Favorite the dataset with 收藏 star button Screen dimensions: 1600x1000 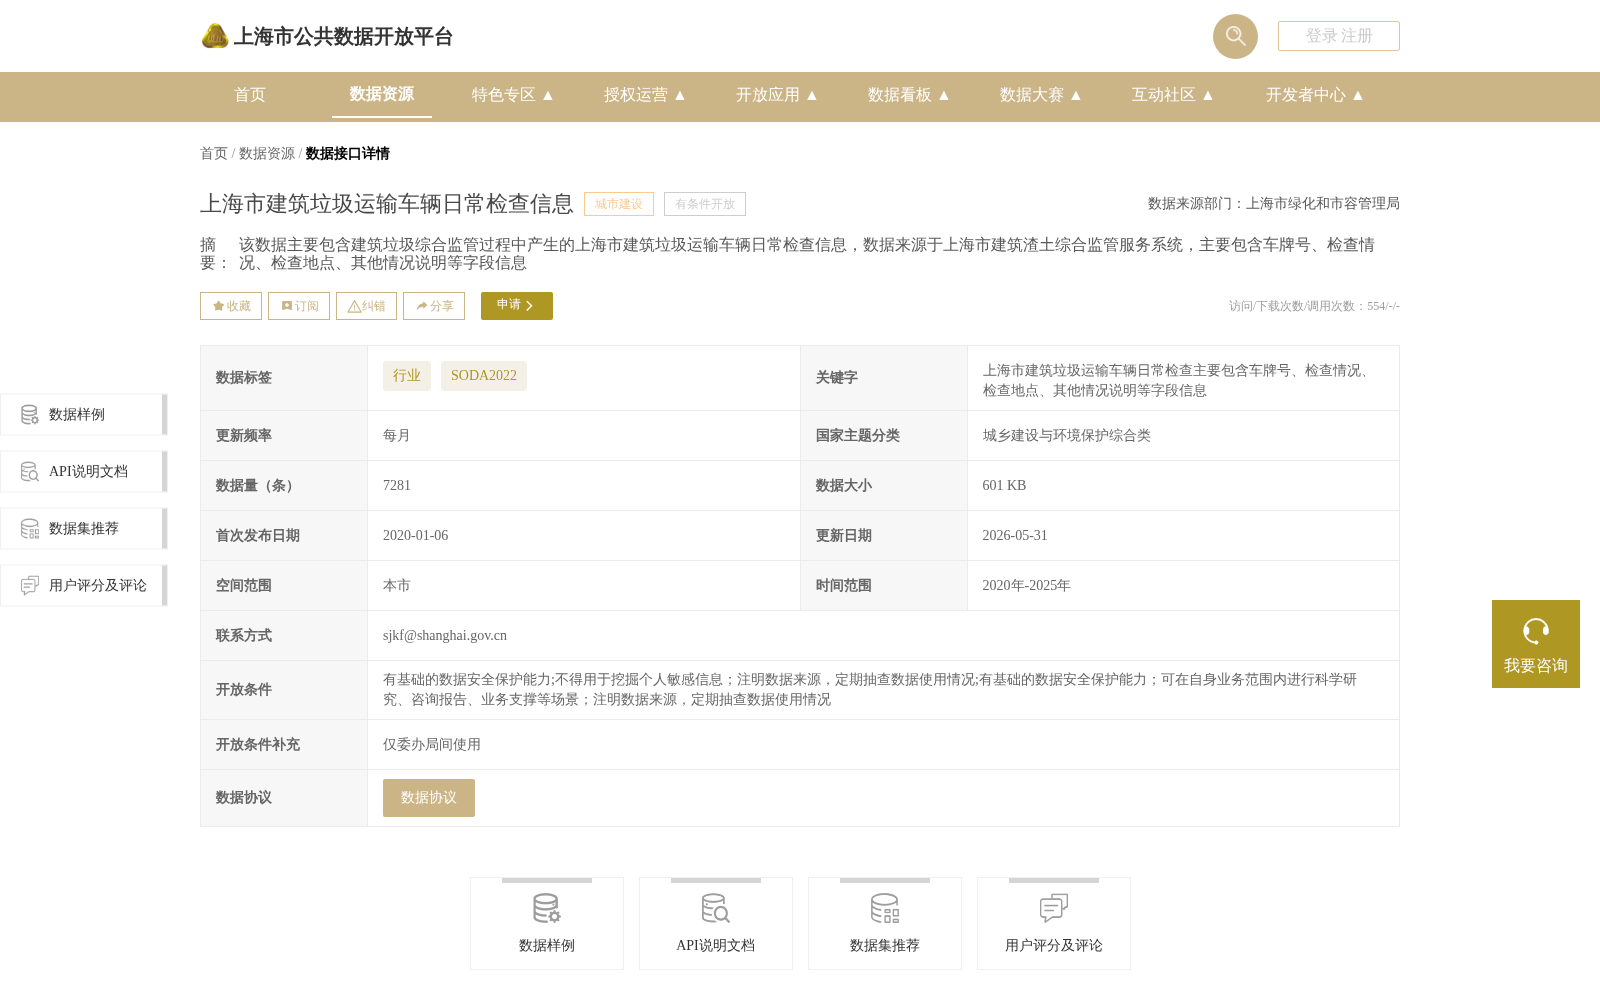pos(231,306)
